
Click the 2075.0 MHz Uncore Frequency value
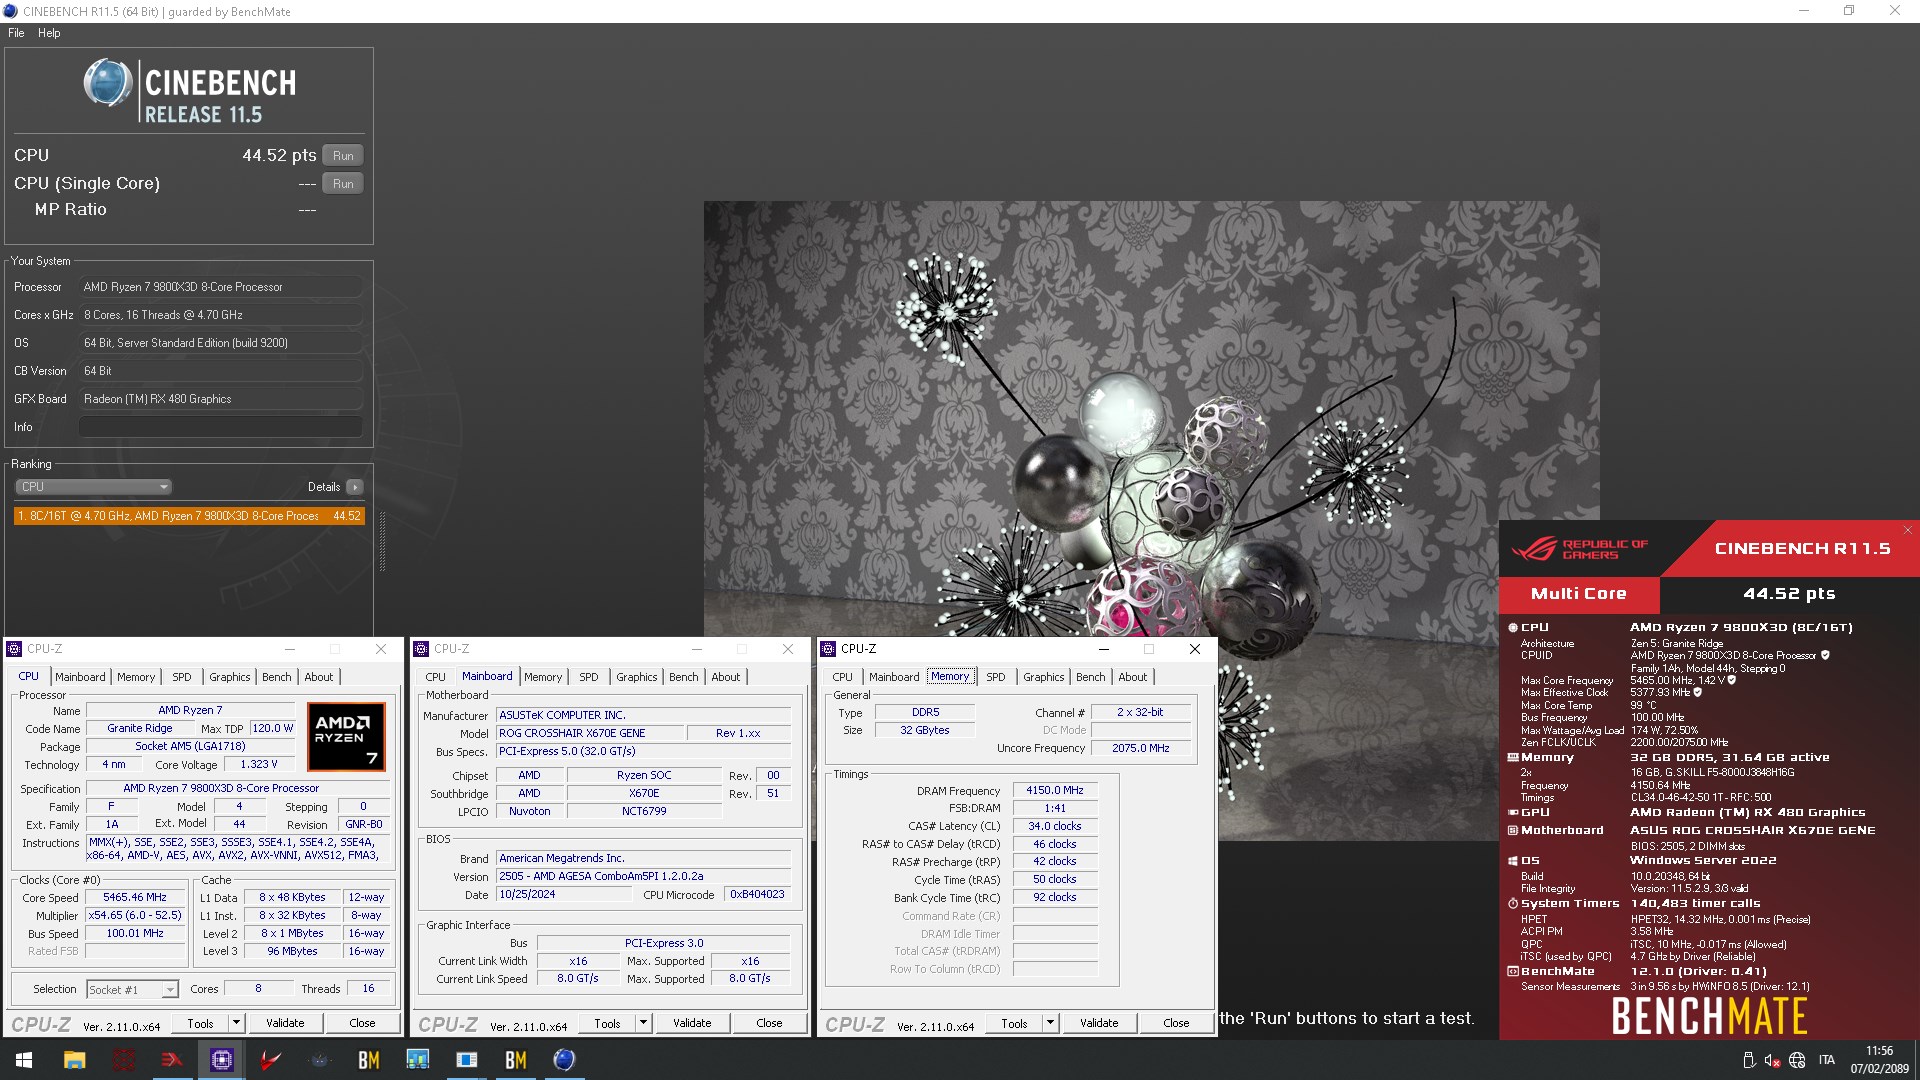(1141, 748)
